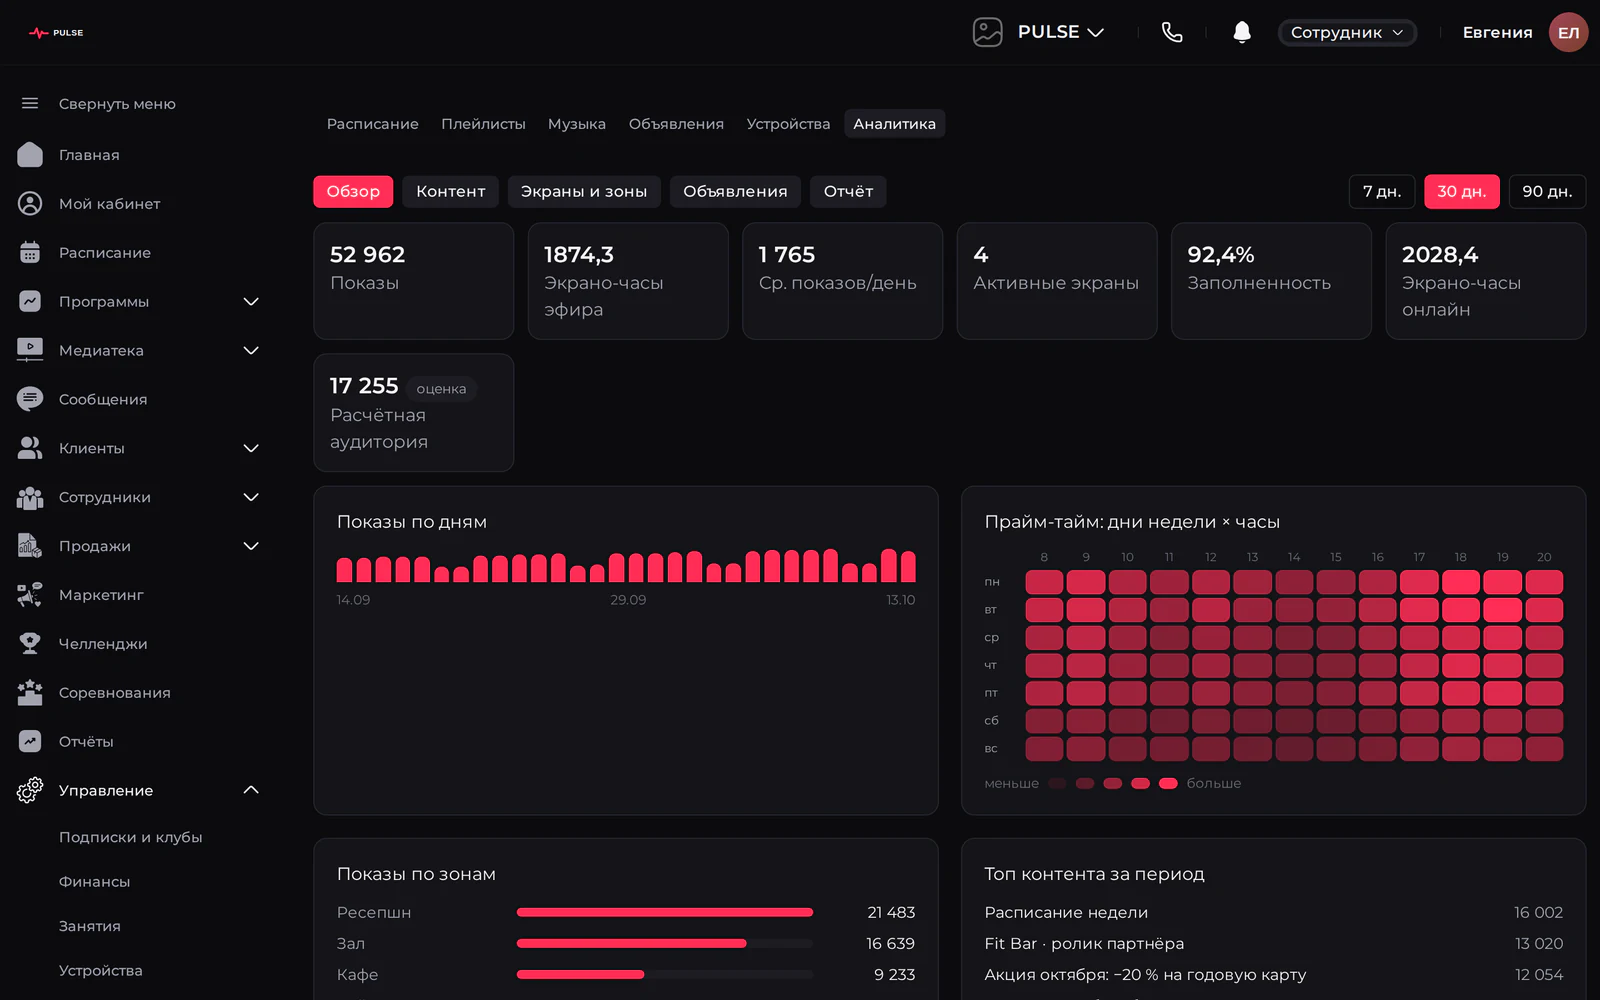1600x1000 pixels.
Task: Collapse the Управление submenu chevron
Action: pos(251,790)
